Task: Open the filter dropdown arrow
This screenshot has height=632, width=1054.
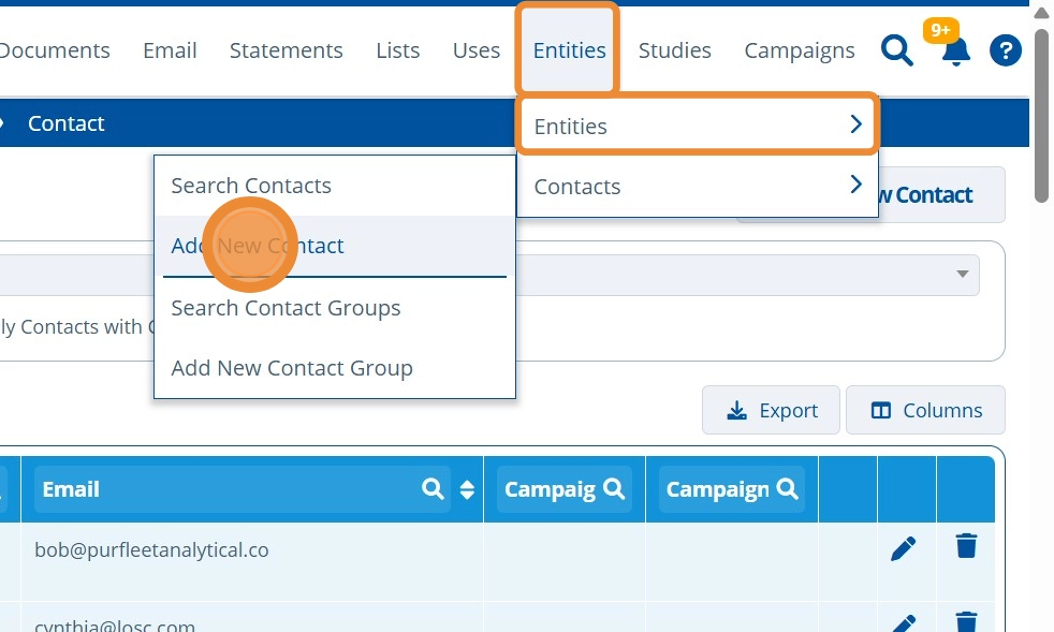Action: (x=962, y=274)
